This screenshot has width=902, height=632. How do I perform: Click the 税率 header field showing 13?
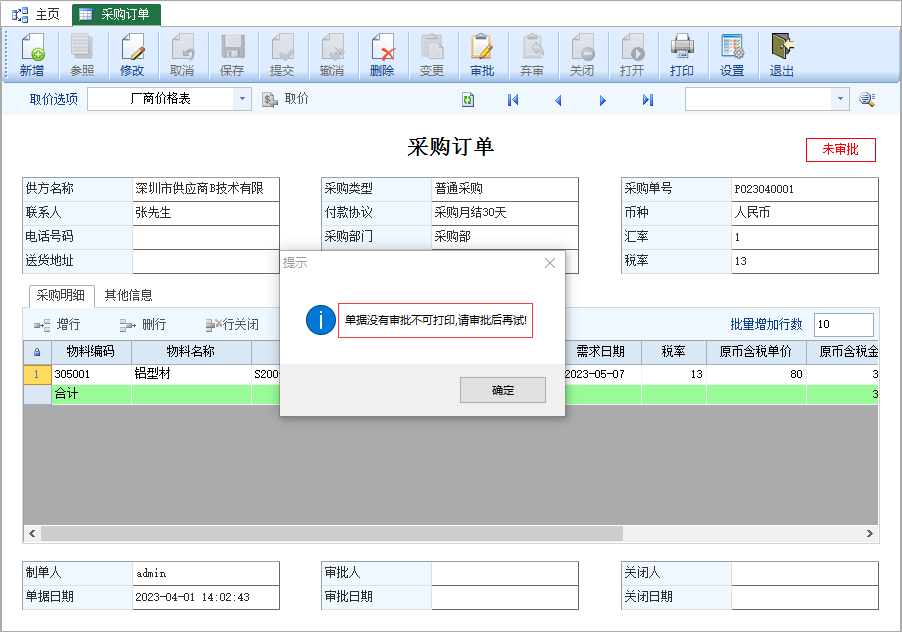[805, 261]
